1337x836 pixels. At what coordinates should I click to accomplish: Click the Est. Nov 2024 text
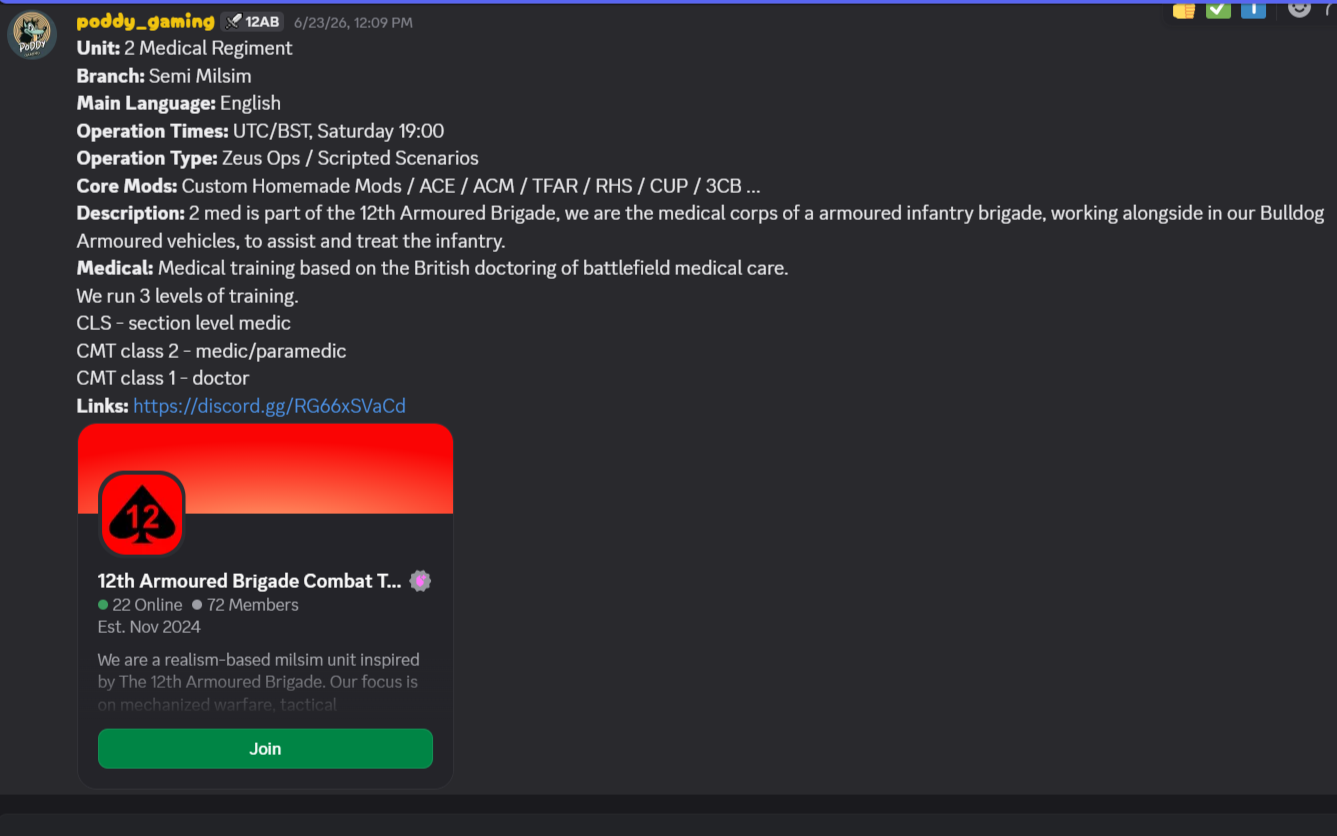click(149, 627)
